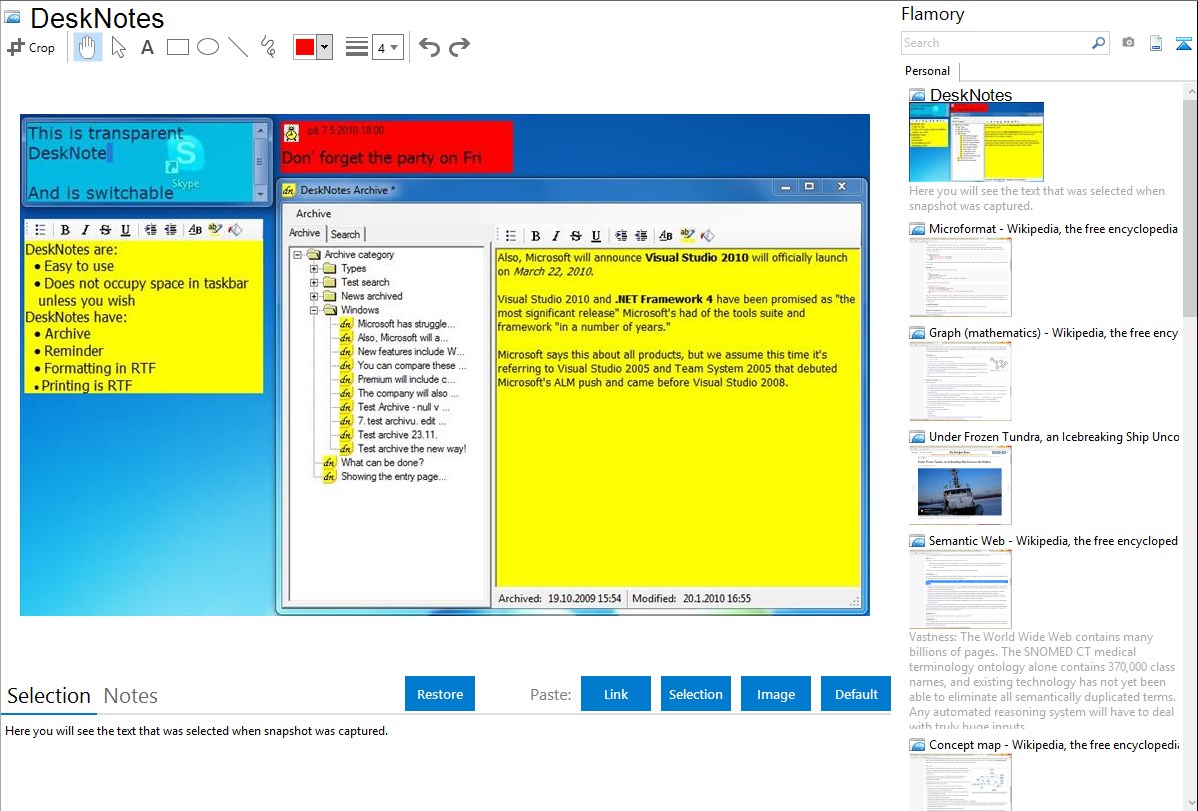Screen dimensions: 1198x811
Task: Select the hand pan tool
Action: point(87,47)
